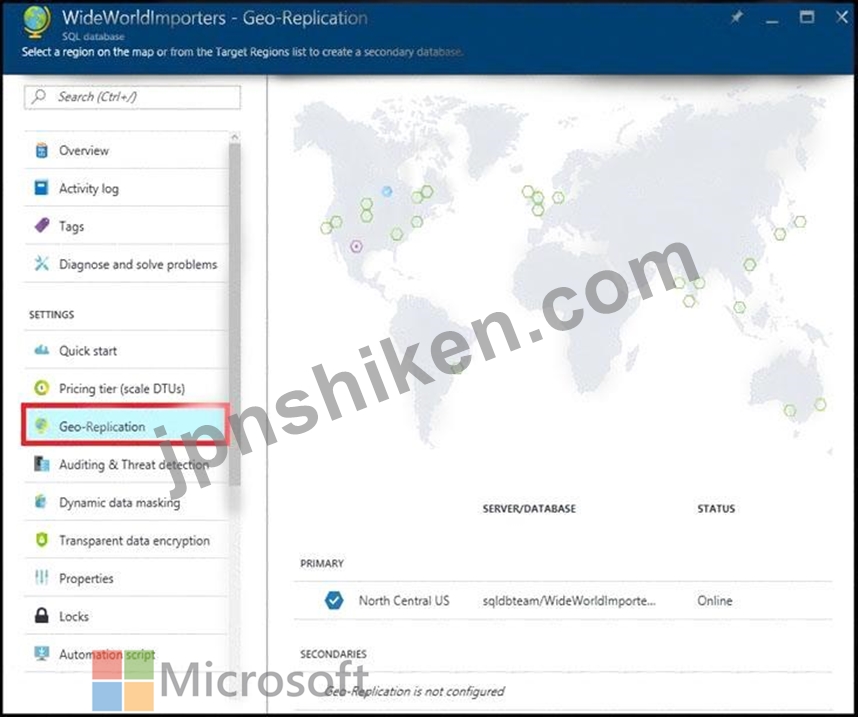The image size is (858, 717).
Task: Click the Locks padlock icon
Action: tap(42, 615)
